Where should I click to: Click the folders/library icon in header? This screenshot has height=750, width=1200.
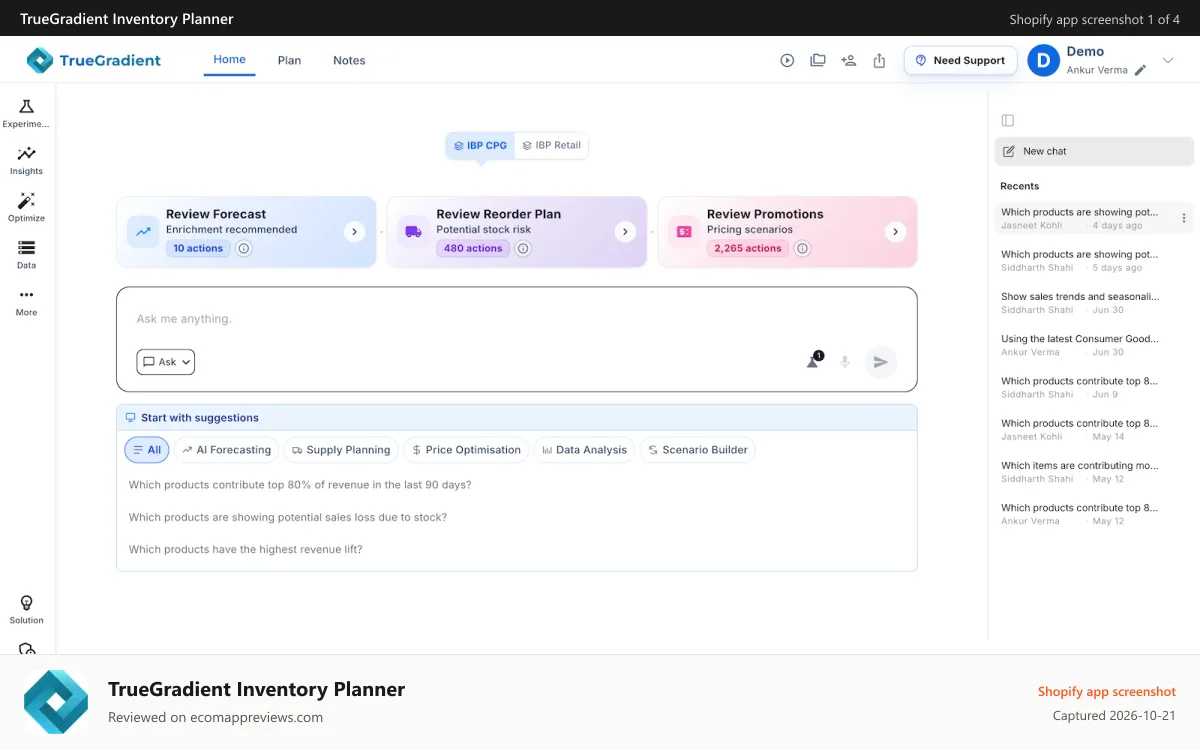(x=818, y=60)
